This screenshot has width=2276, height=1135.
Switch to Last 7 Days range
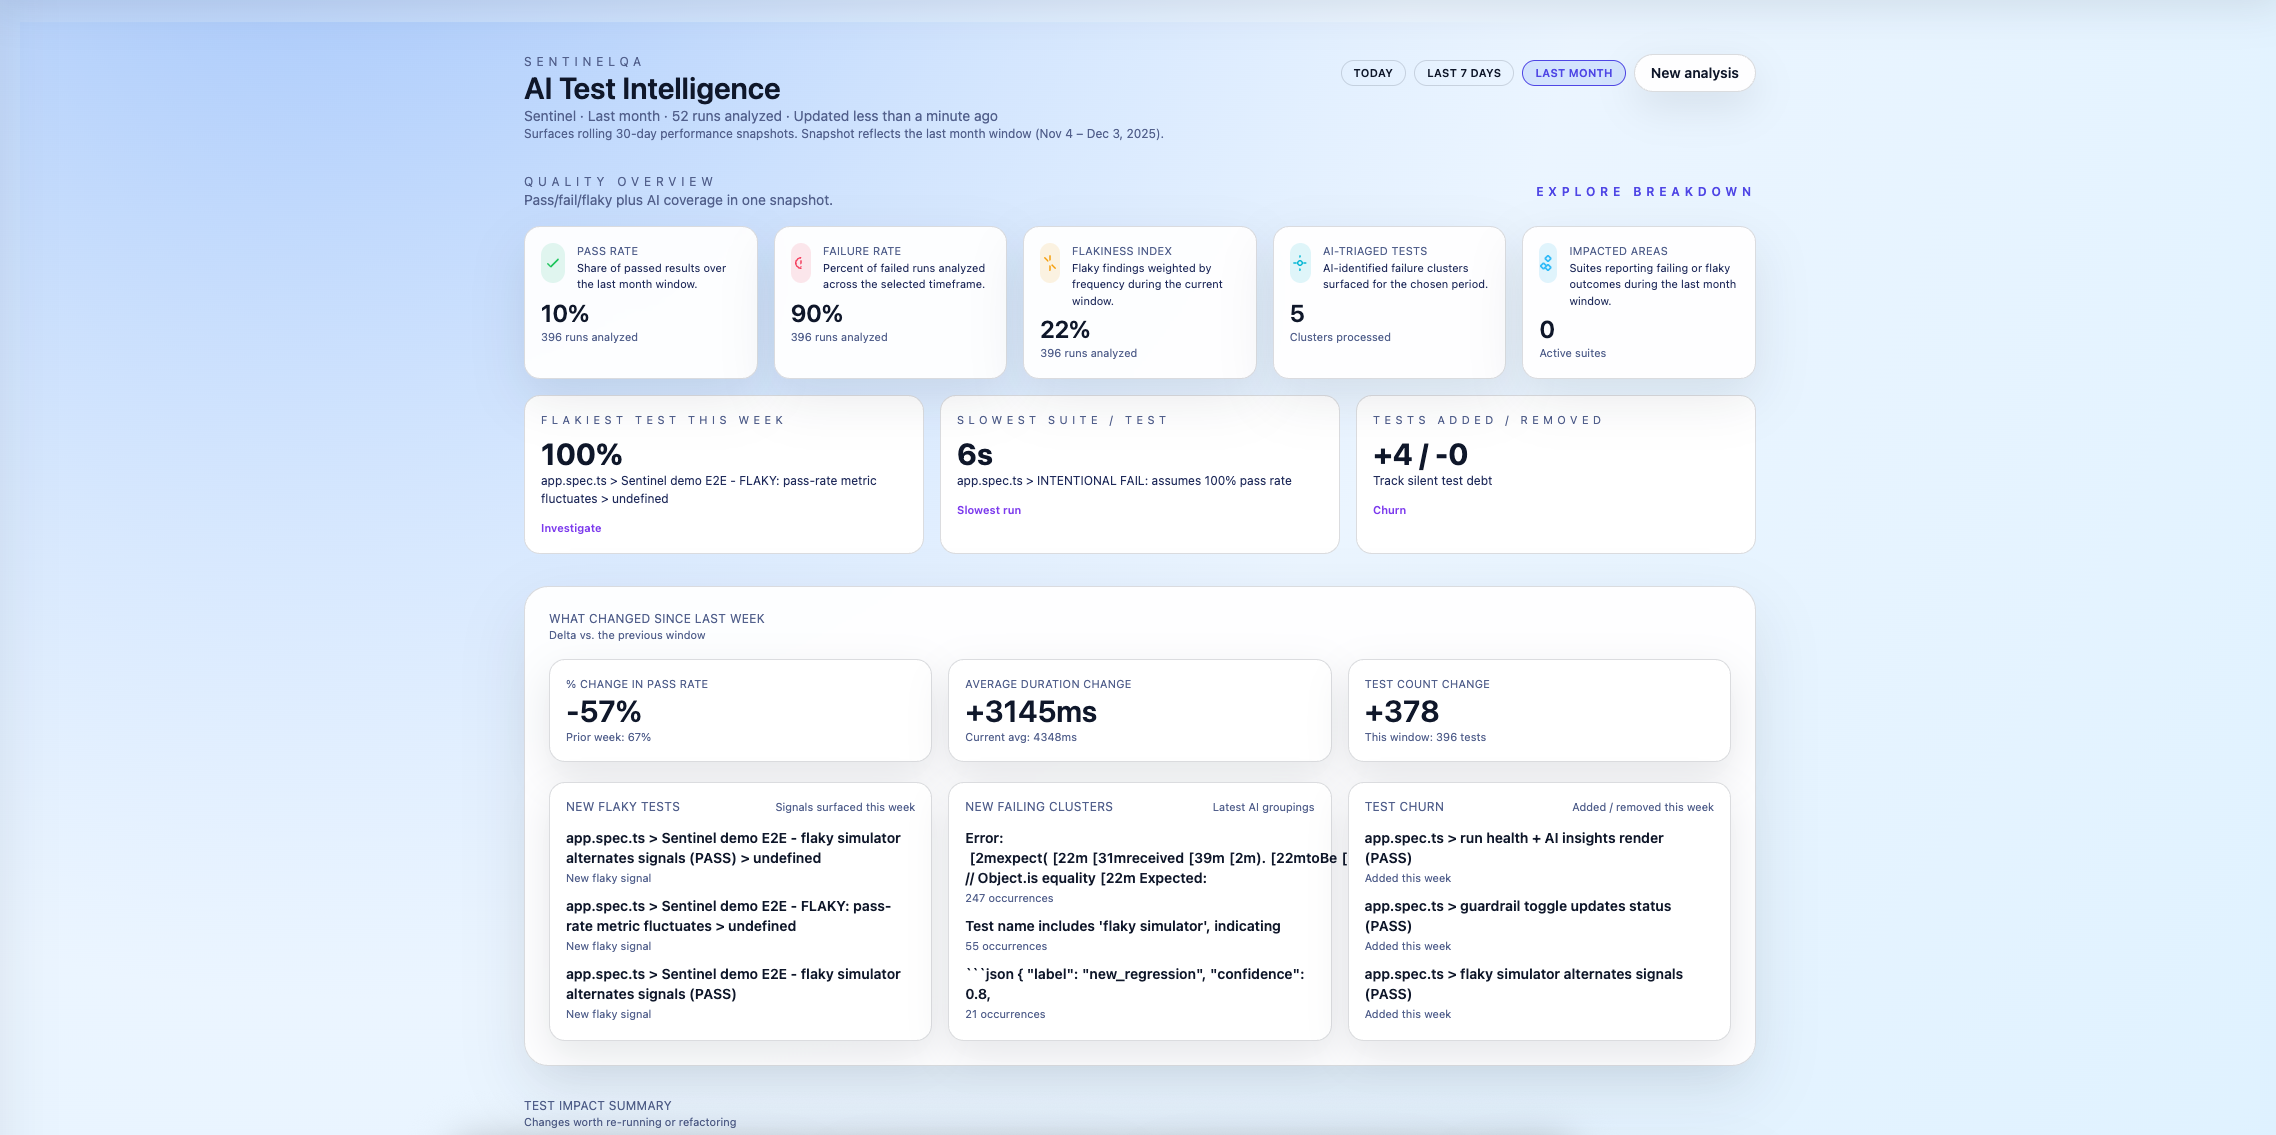click(x=1463, y=73)
